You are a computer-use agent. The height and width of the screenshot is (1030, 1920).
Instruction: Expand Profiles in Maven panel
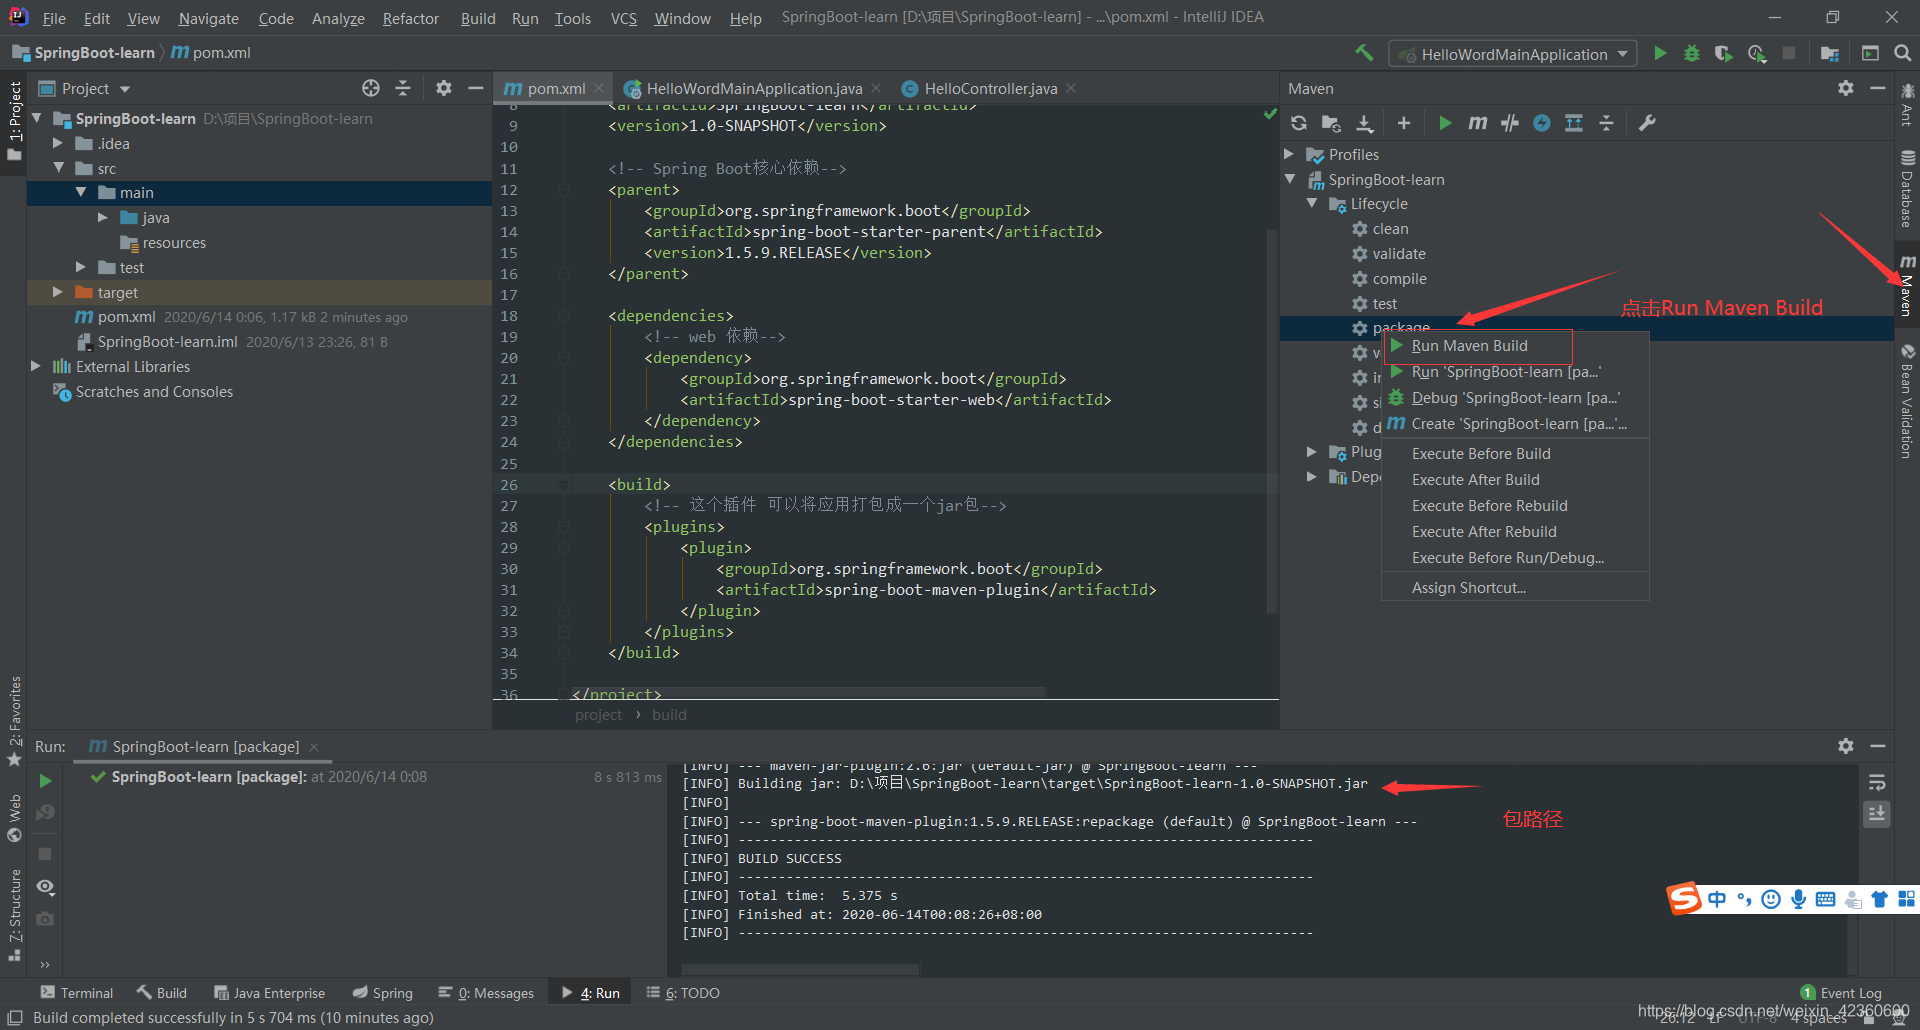(x=1289, y=154)
